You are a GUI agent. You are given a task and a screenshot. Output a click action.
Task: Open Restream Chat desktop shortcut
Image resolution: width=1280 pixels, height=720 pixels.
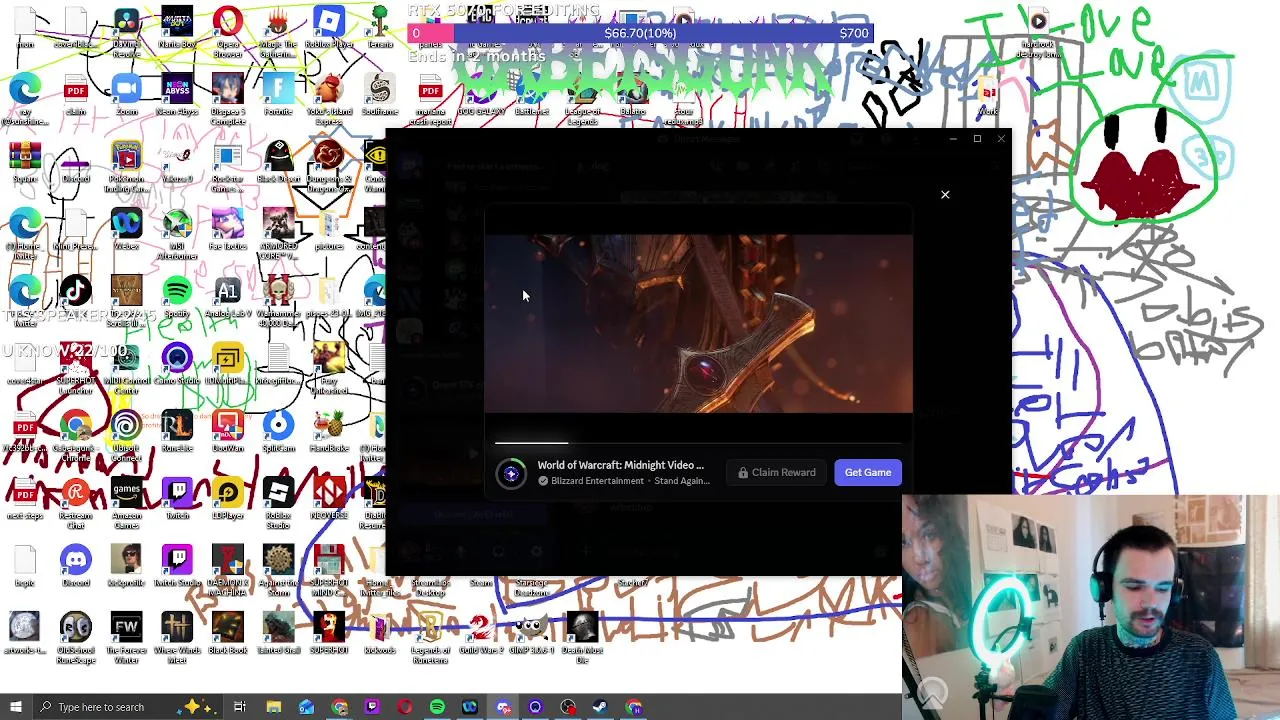(75, 502)
